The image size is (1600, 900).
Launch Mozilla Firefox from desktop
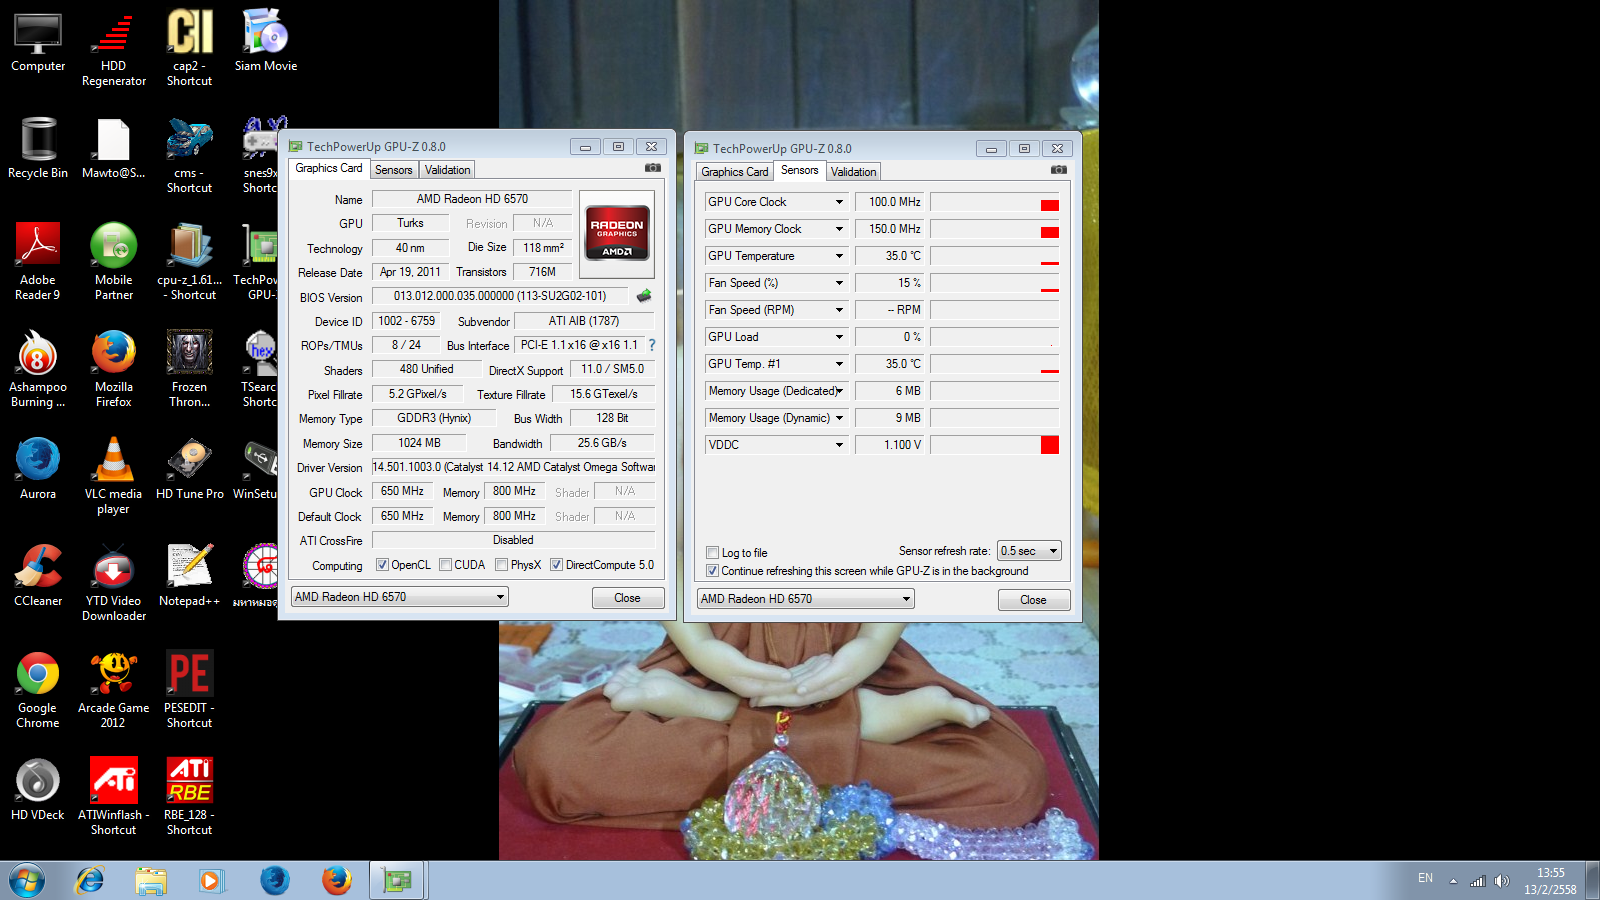point(114,369)
